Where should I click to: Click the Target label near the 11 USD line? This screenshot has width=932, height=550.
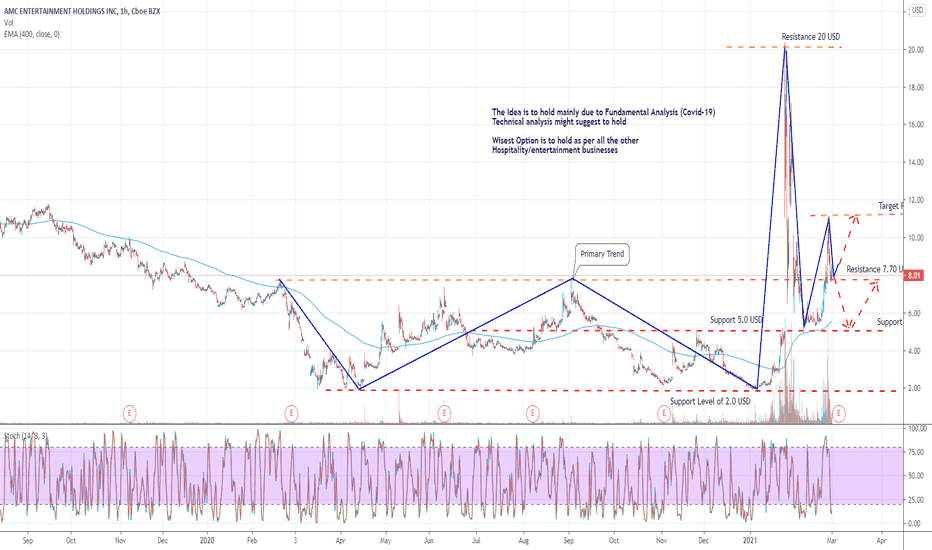click(x=890, y=206)
